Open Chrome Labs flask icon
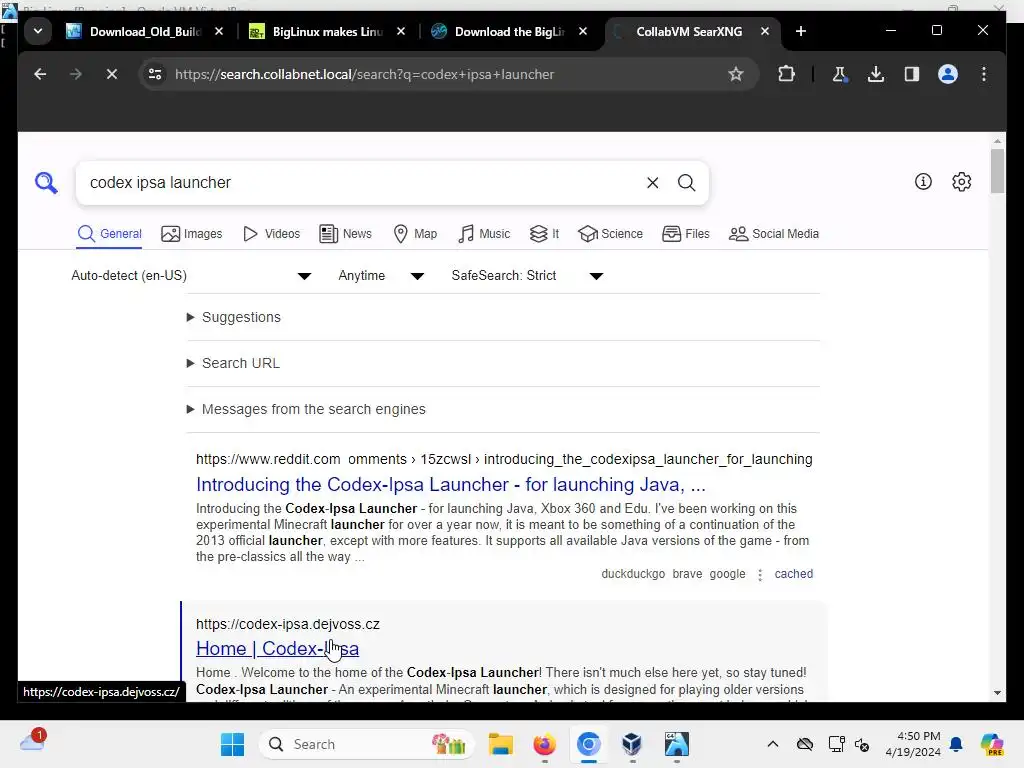Screen dimensions: 1024x768 coord(840,74)
